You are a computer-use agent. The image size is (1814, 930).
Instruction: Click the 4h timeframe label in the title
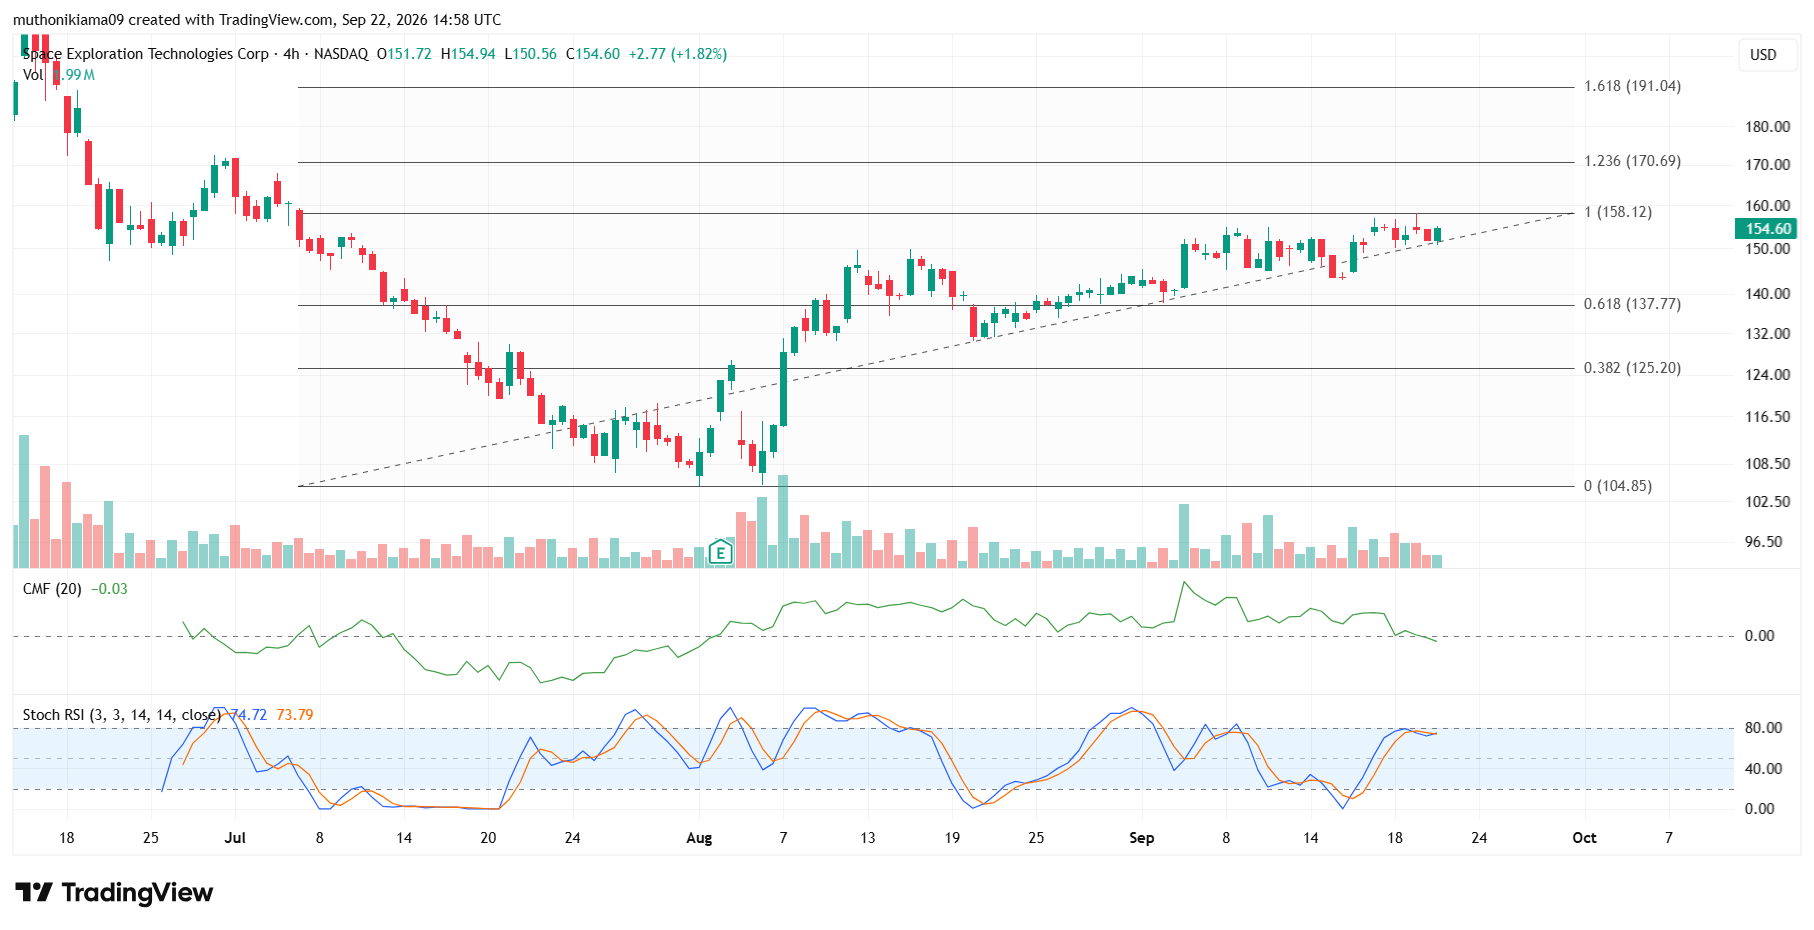pyautogui.click(x=291, y=54)
